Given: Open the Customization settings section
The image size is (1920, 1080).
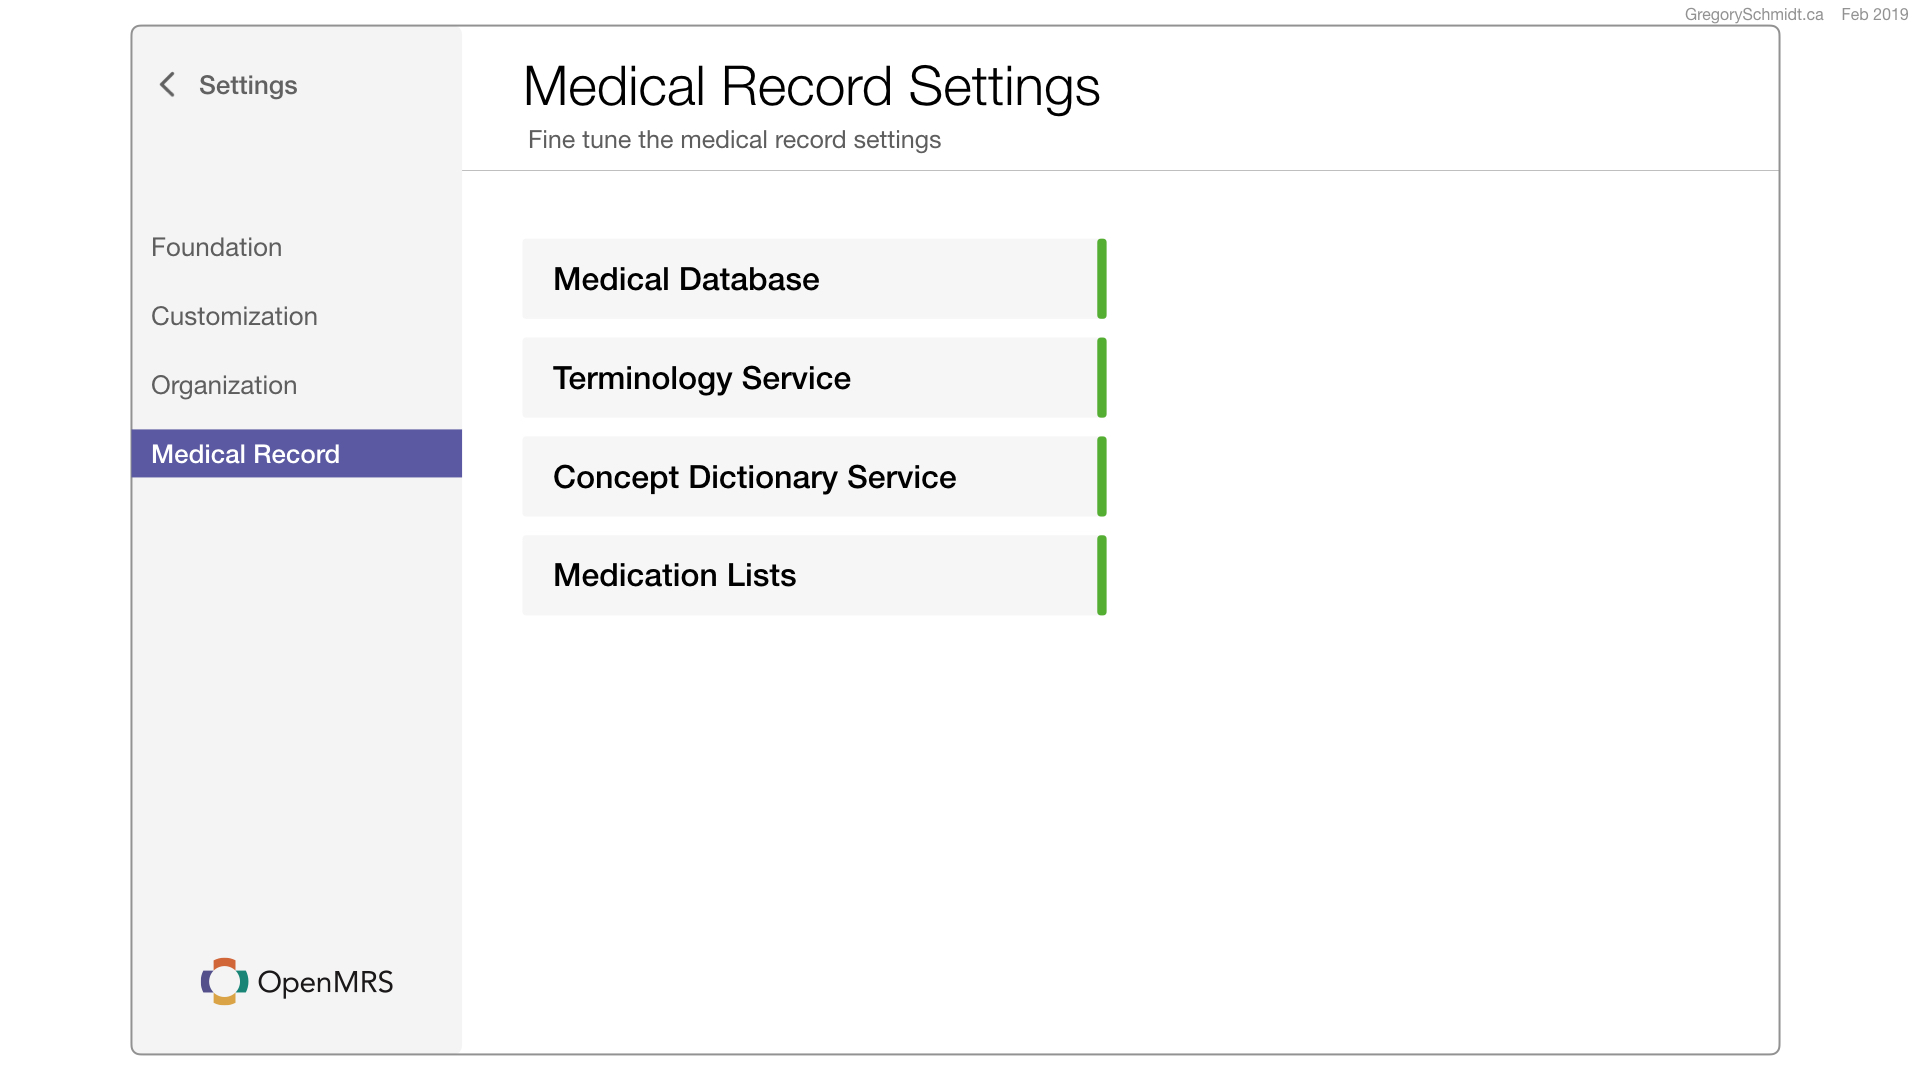Looking at the screenshot, I should pyautogui.click(x=234, y=316).
